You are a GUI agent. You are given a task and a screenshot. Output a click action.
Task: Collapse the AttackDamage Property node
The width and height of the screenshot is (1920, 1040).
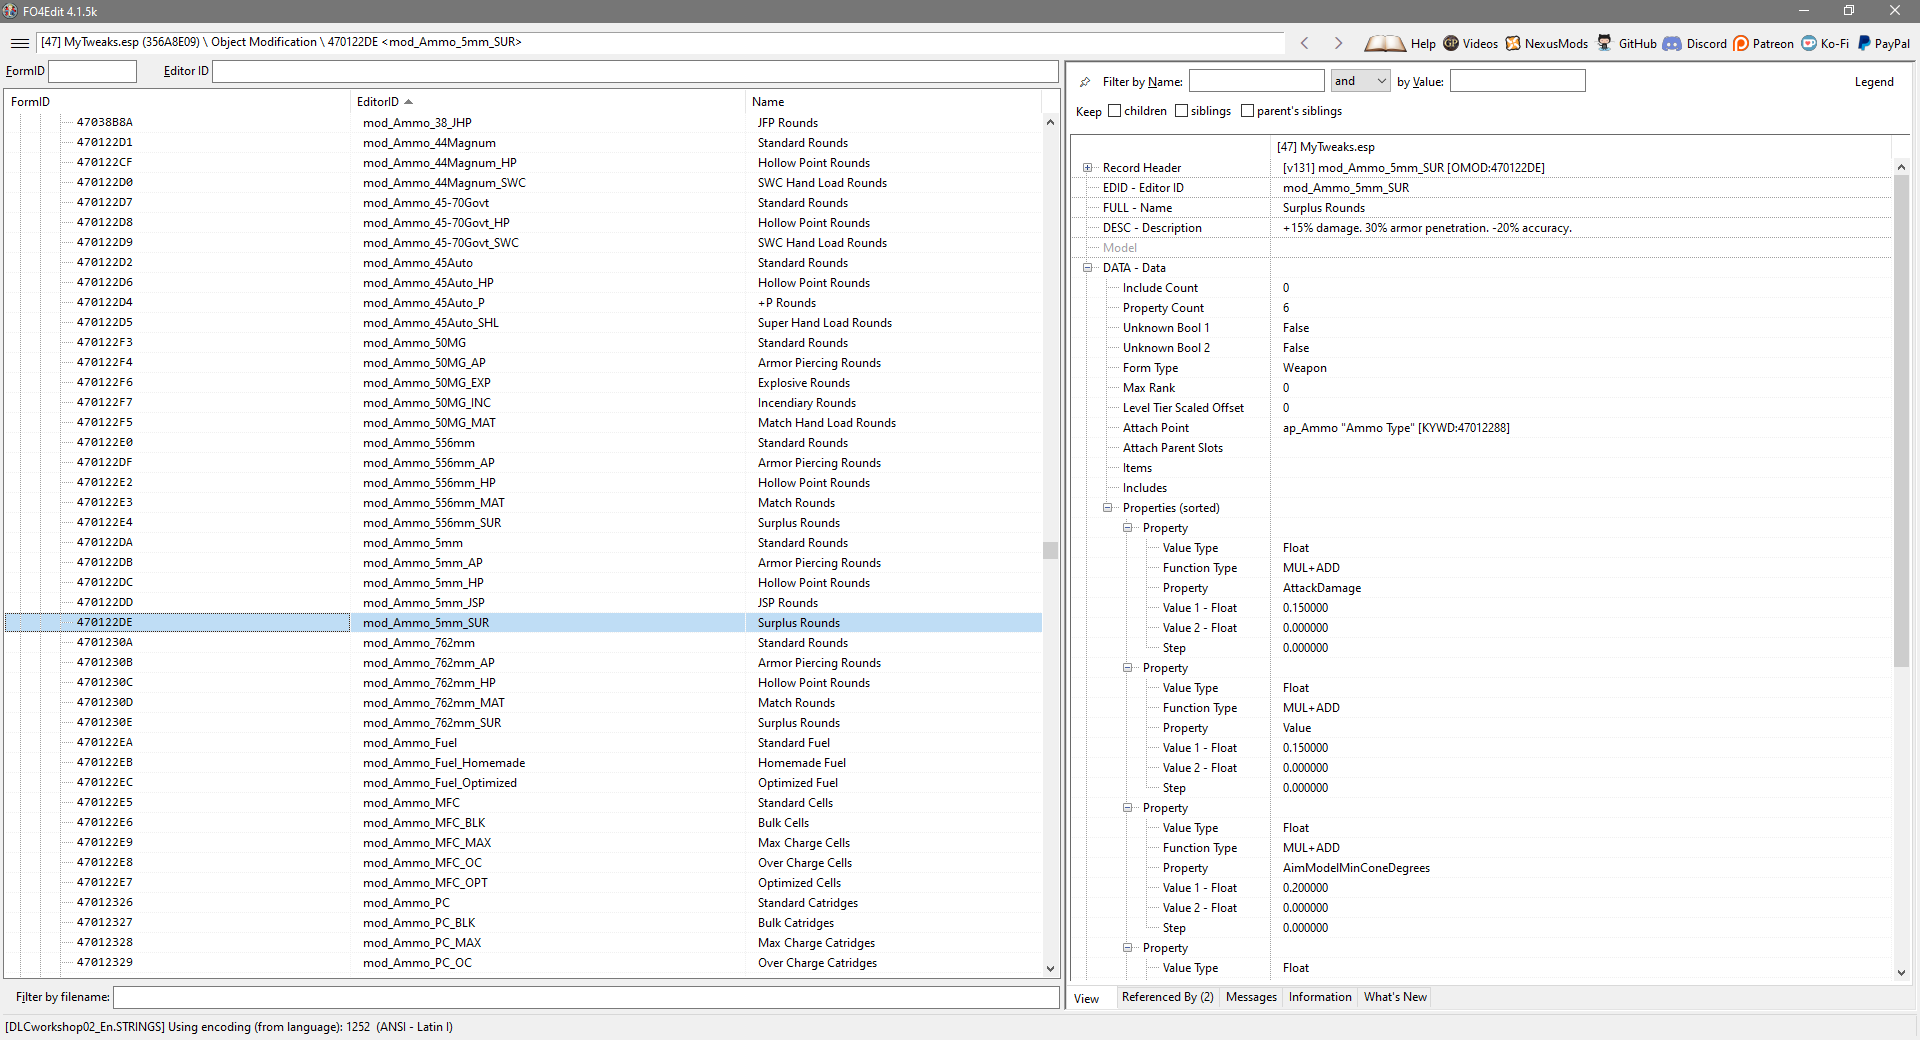[x=1128, y=528]
